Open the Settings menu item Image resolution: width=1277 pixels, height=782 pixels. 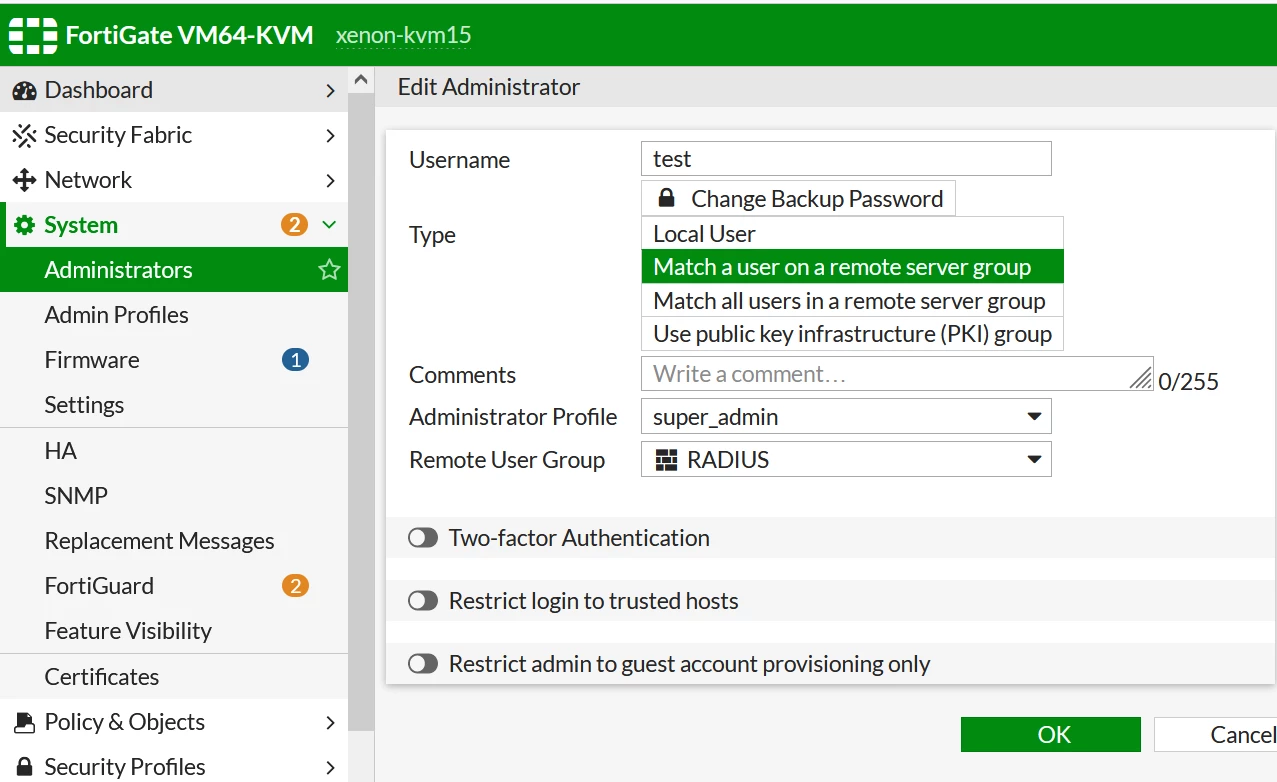tap(174, 405)
